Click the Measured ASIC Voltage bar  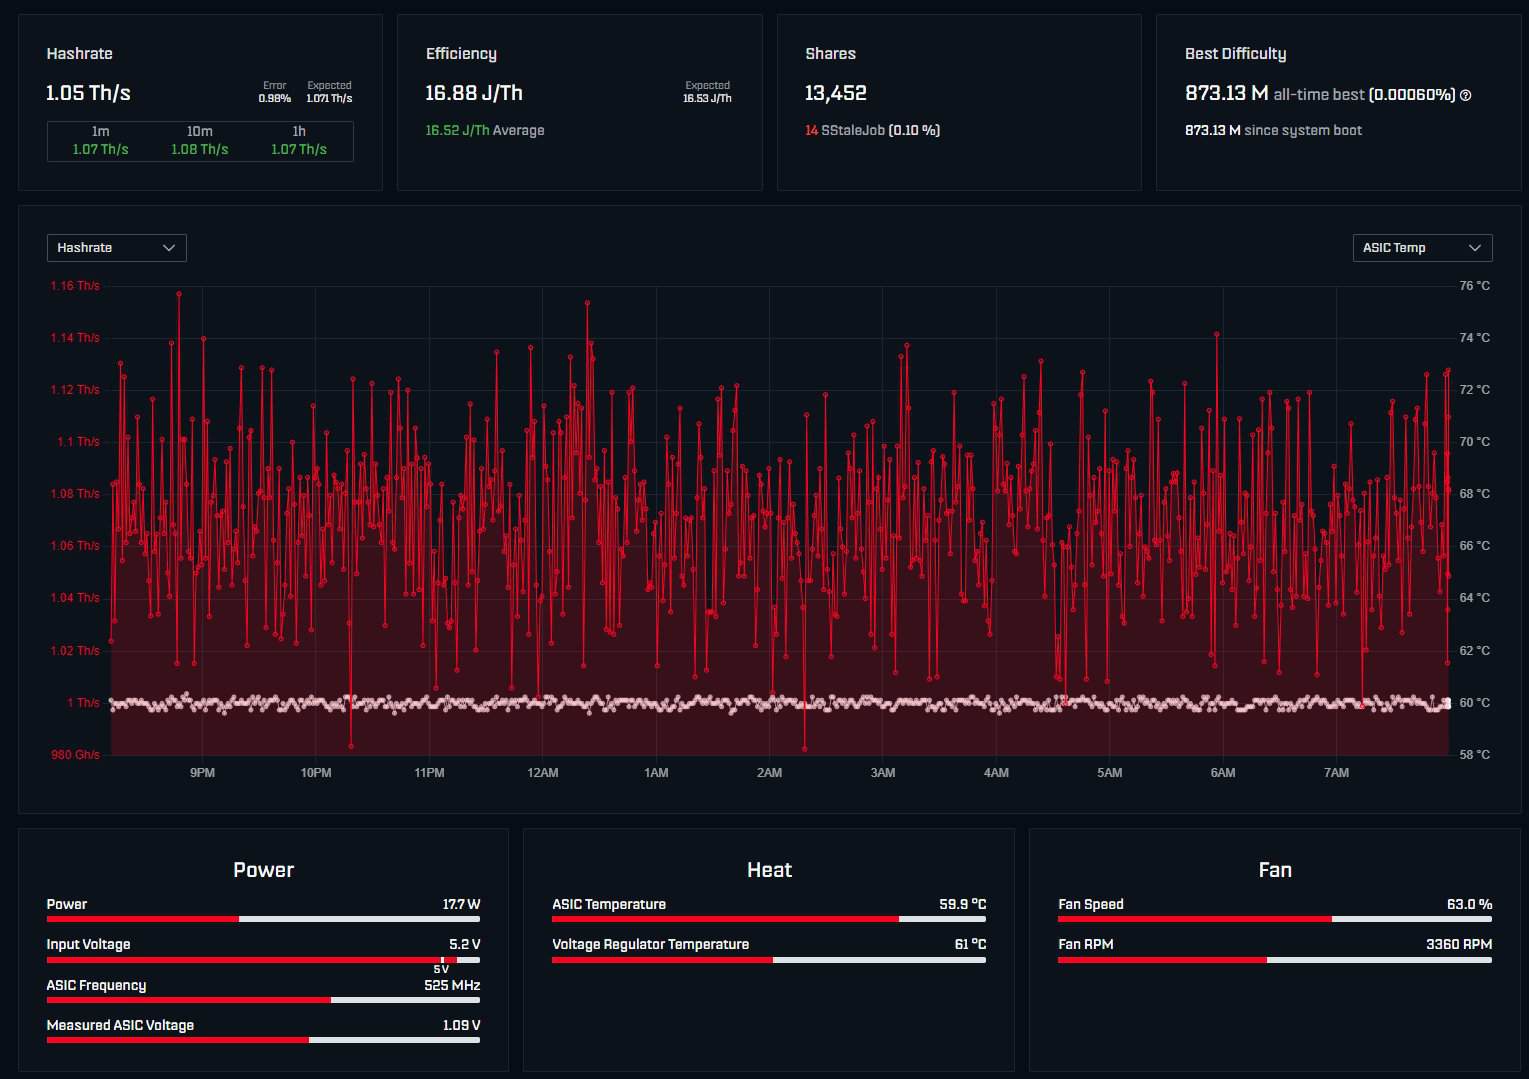click(x=263, y=1040)
